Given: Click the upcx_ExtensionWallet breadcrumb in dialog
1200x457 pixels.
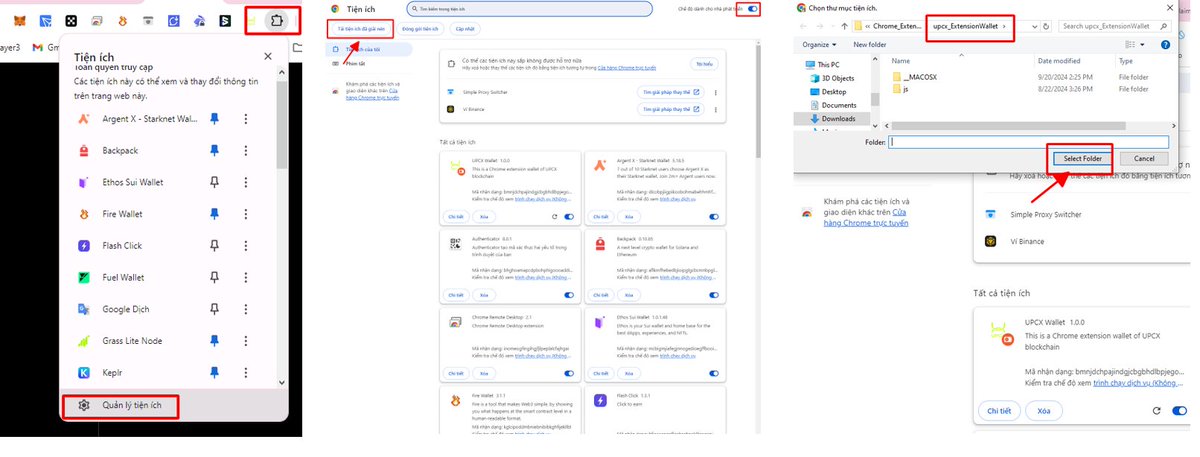Looking at the screenshot, I should pos(966,25).
